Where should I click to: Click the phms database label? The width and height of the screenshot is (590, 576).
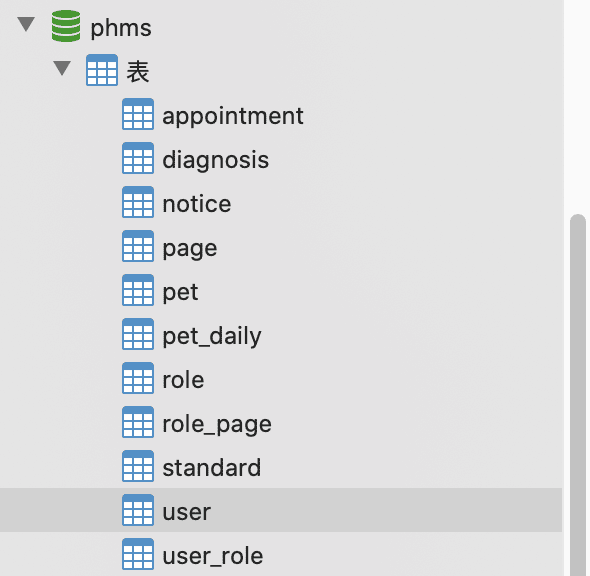pyautogui.click(x=121, y=28)
